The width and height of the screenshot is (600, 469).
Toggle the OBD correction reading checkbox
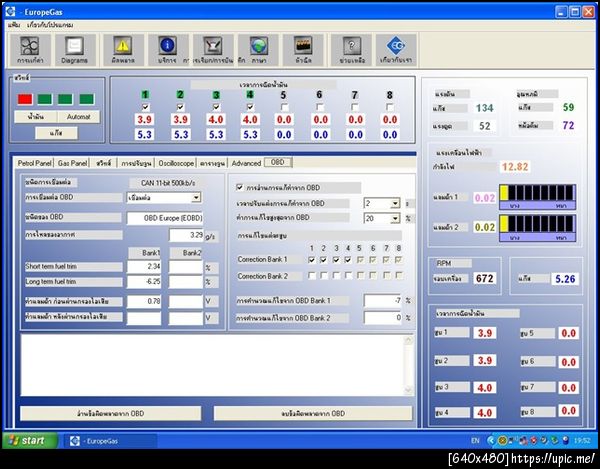coord(240,187)
